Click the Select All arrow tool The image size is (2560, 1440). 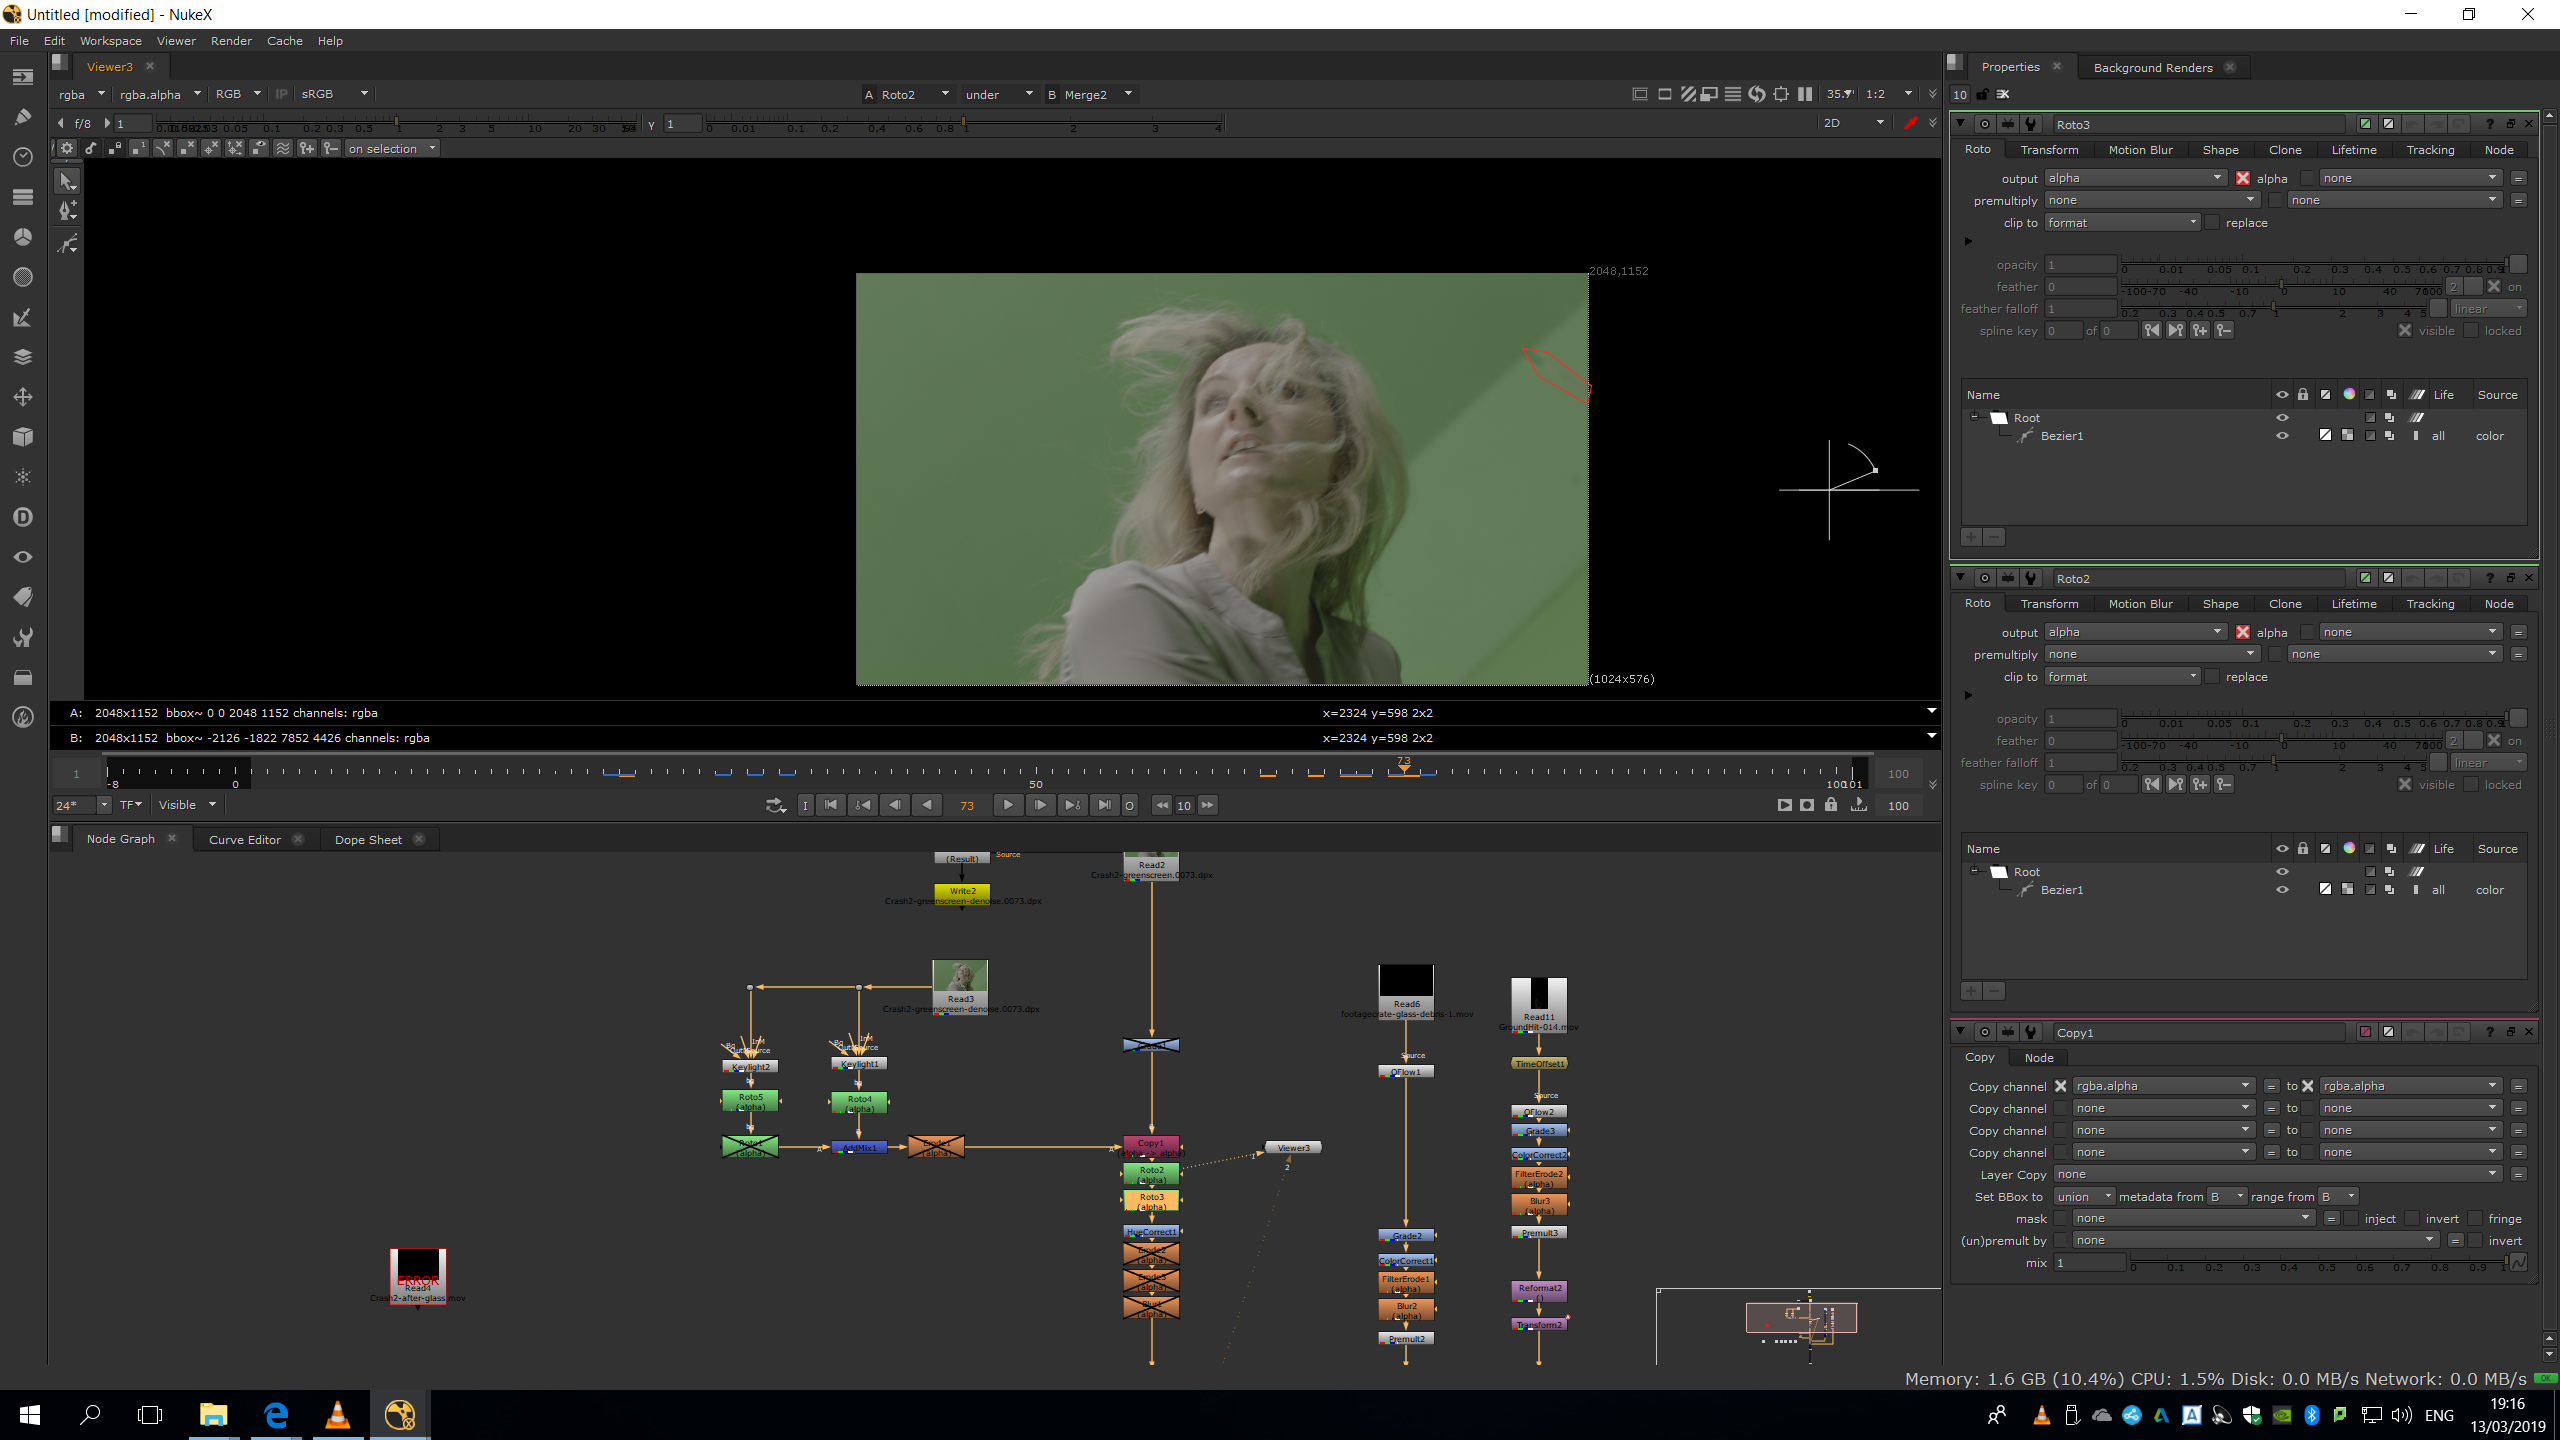[x=67, y=181]
